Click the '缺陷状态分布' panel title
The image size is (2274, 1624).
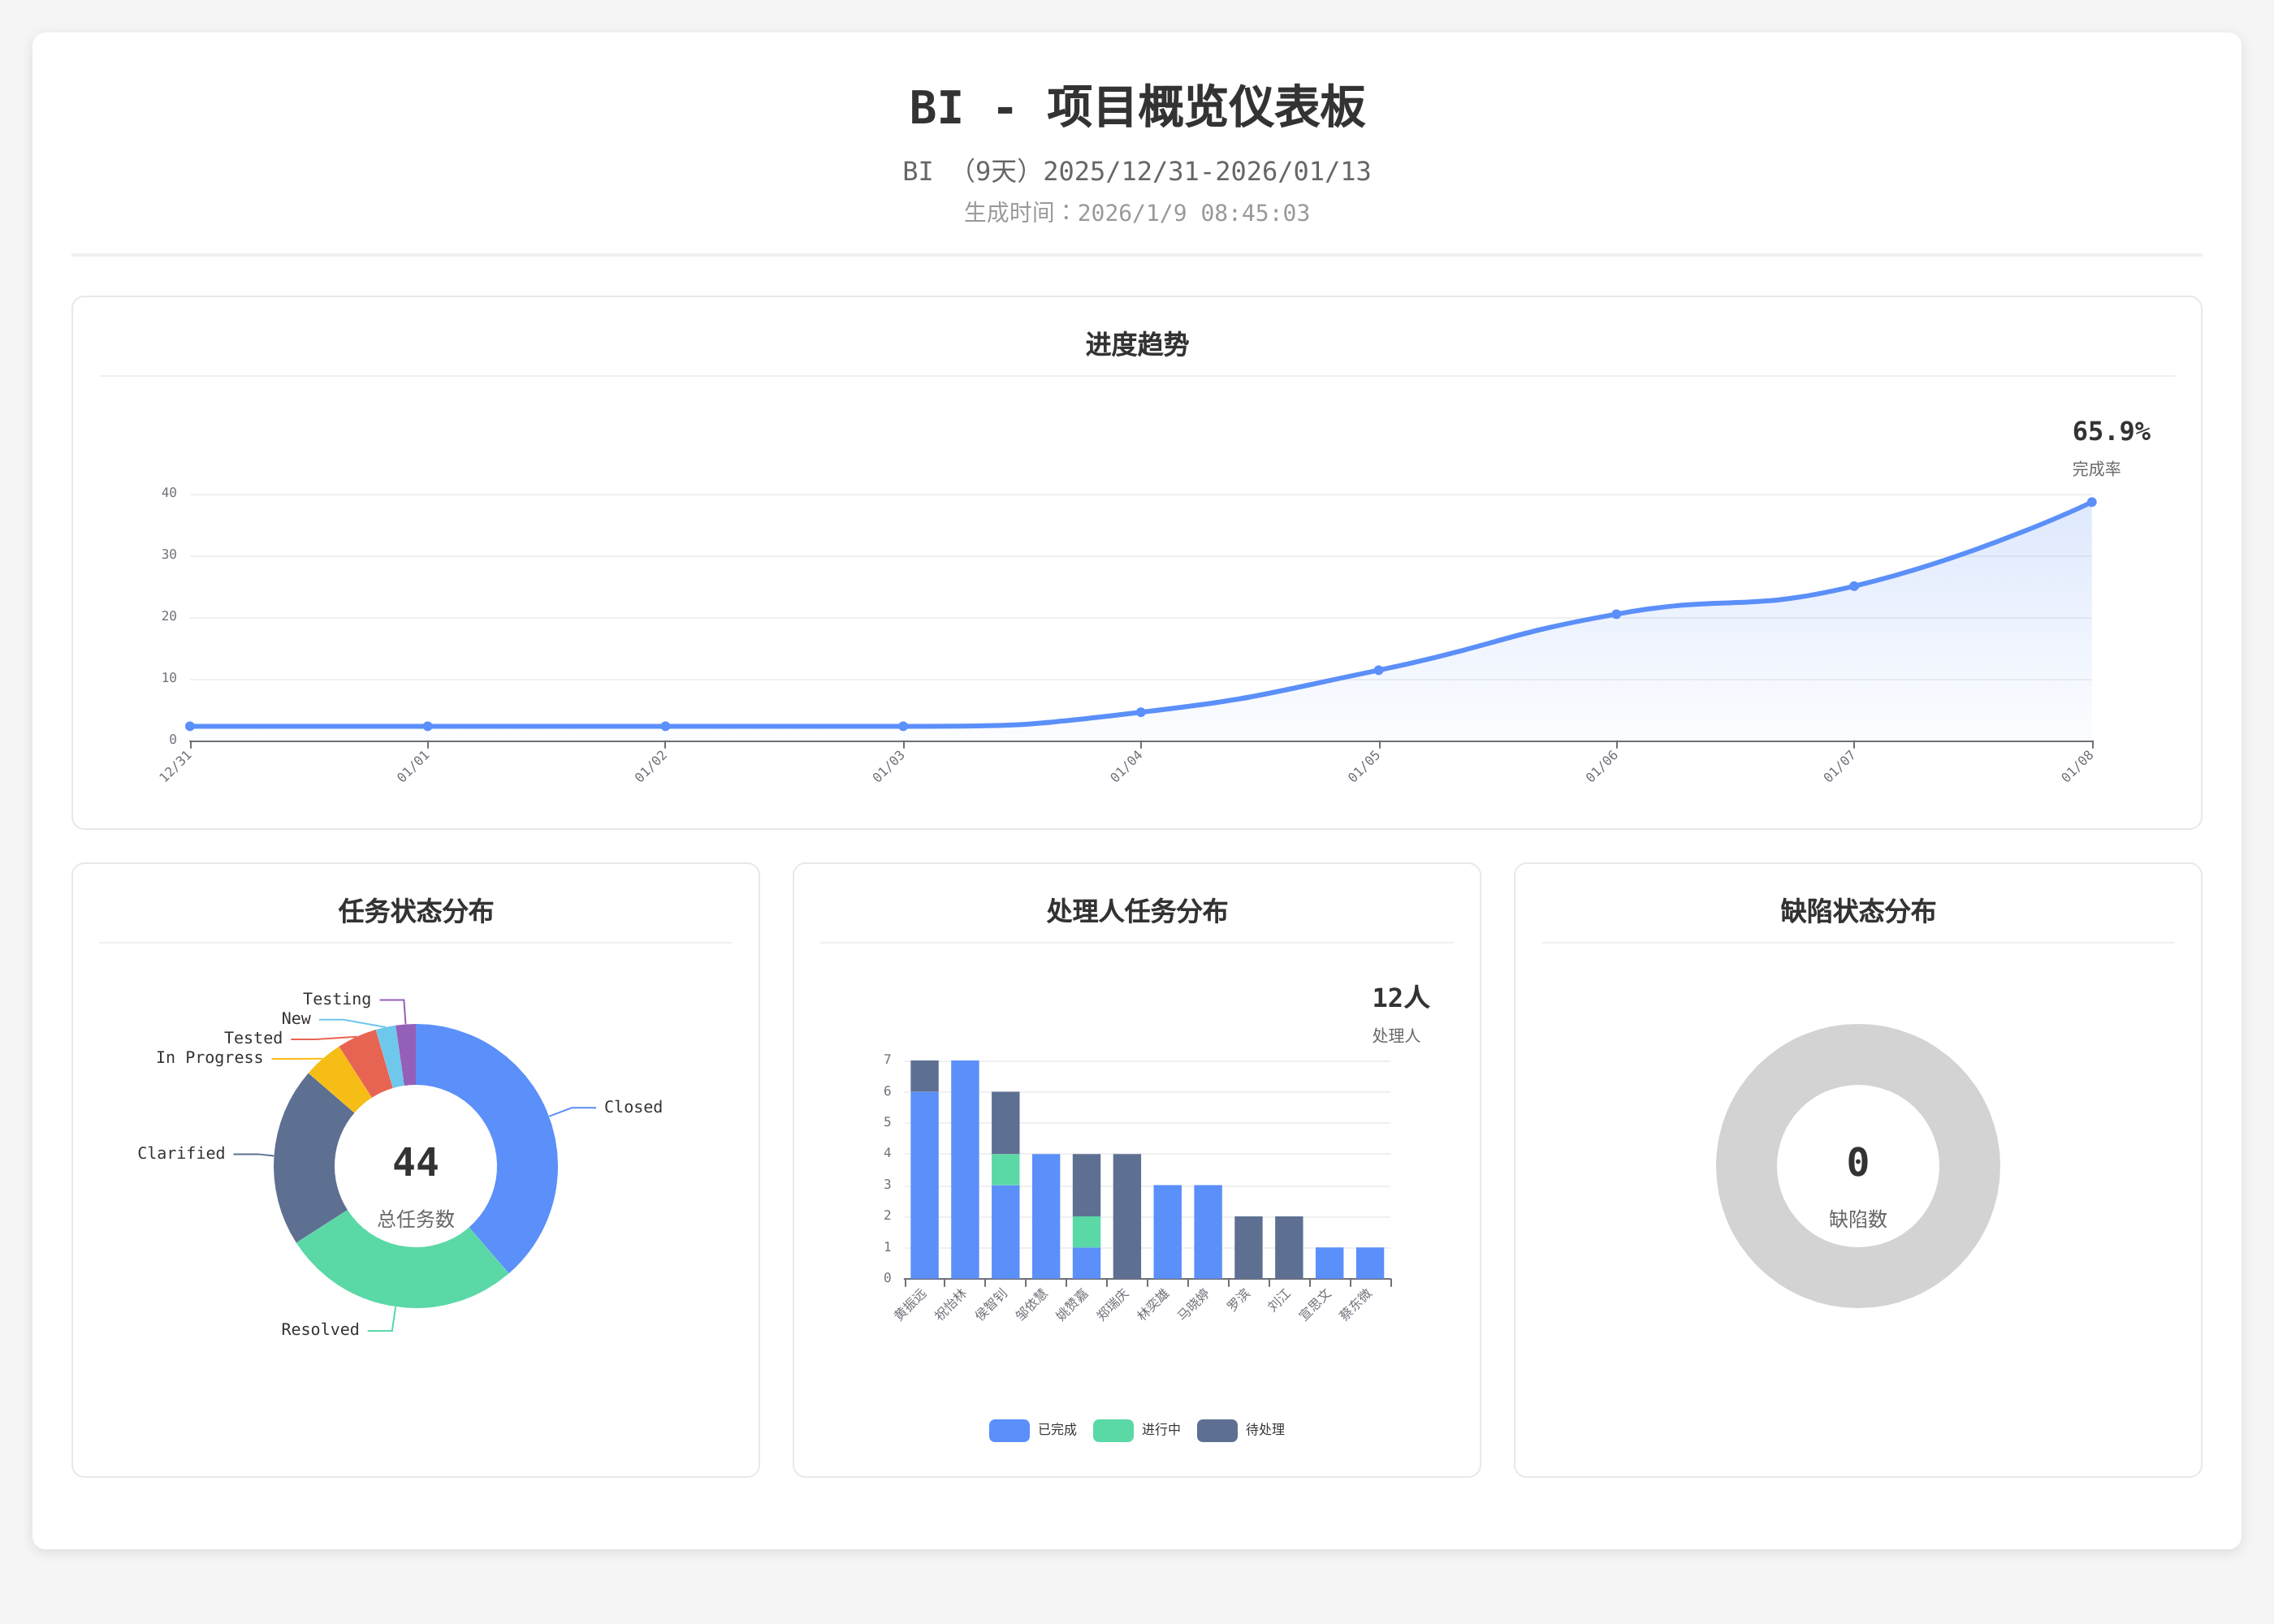coord(1858,911)
